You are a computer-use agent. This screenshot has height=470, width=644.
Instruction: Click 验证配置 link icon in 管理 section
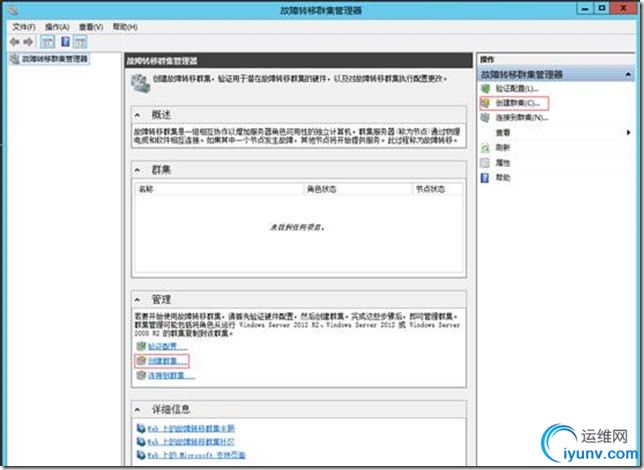click(141, 346)
